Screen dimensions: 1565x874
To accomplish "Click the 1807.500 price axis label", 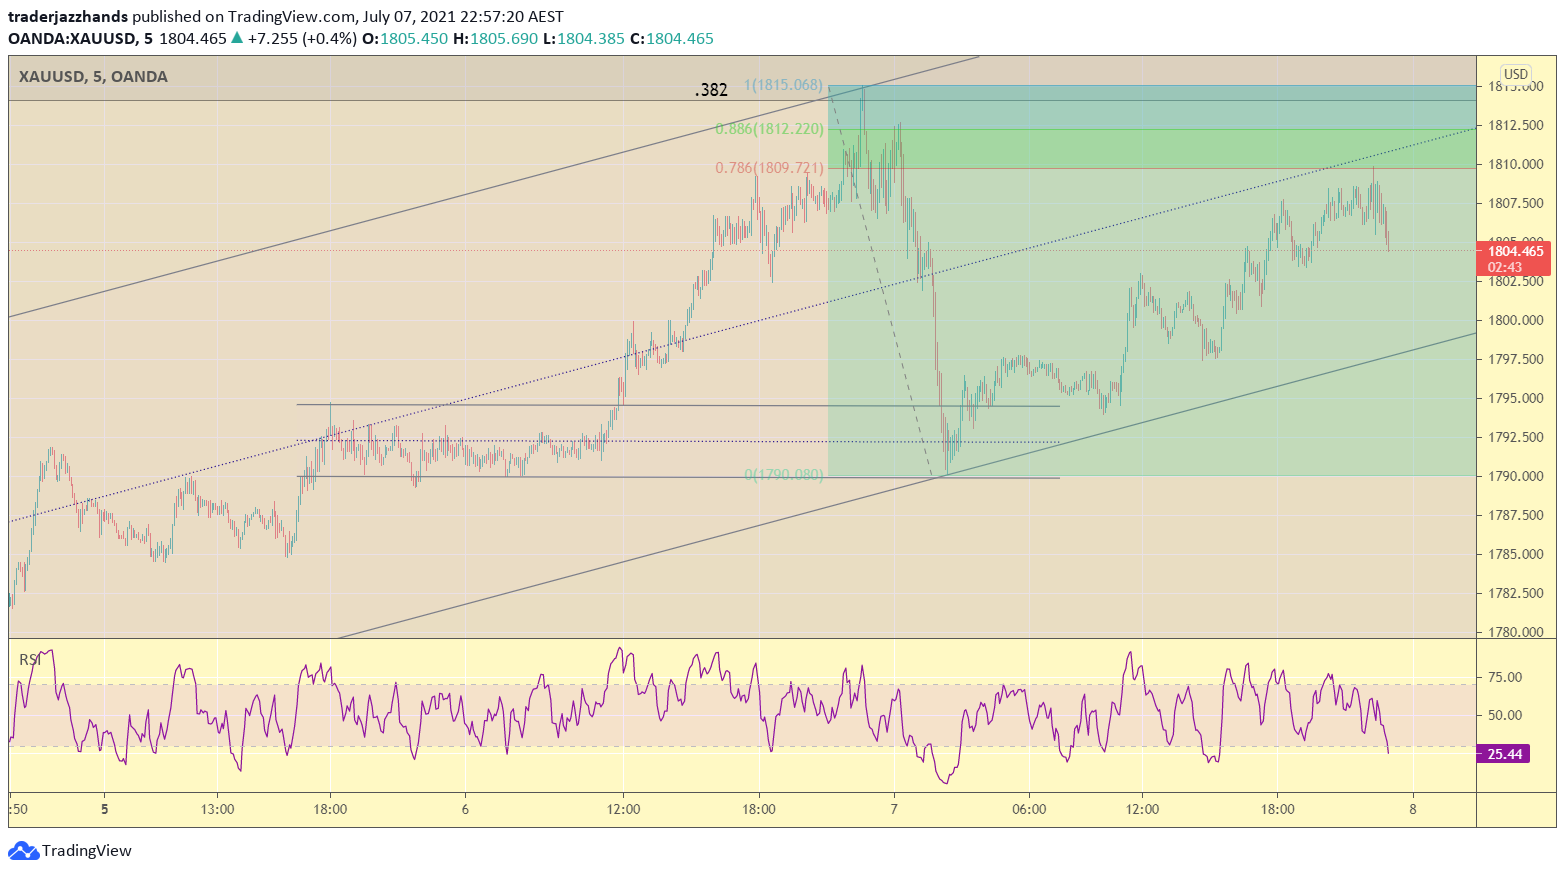I will (1516, 203).
